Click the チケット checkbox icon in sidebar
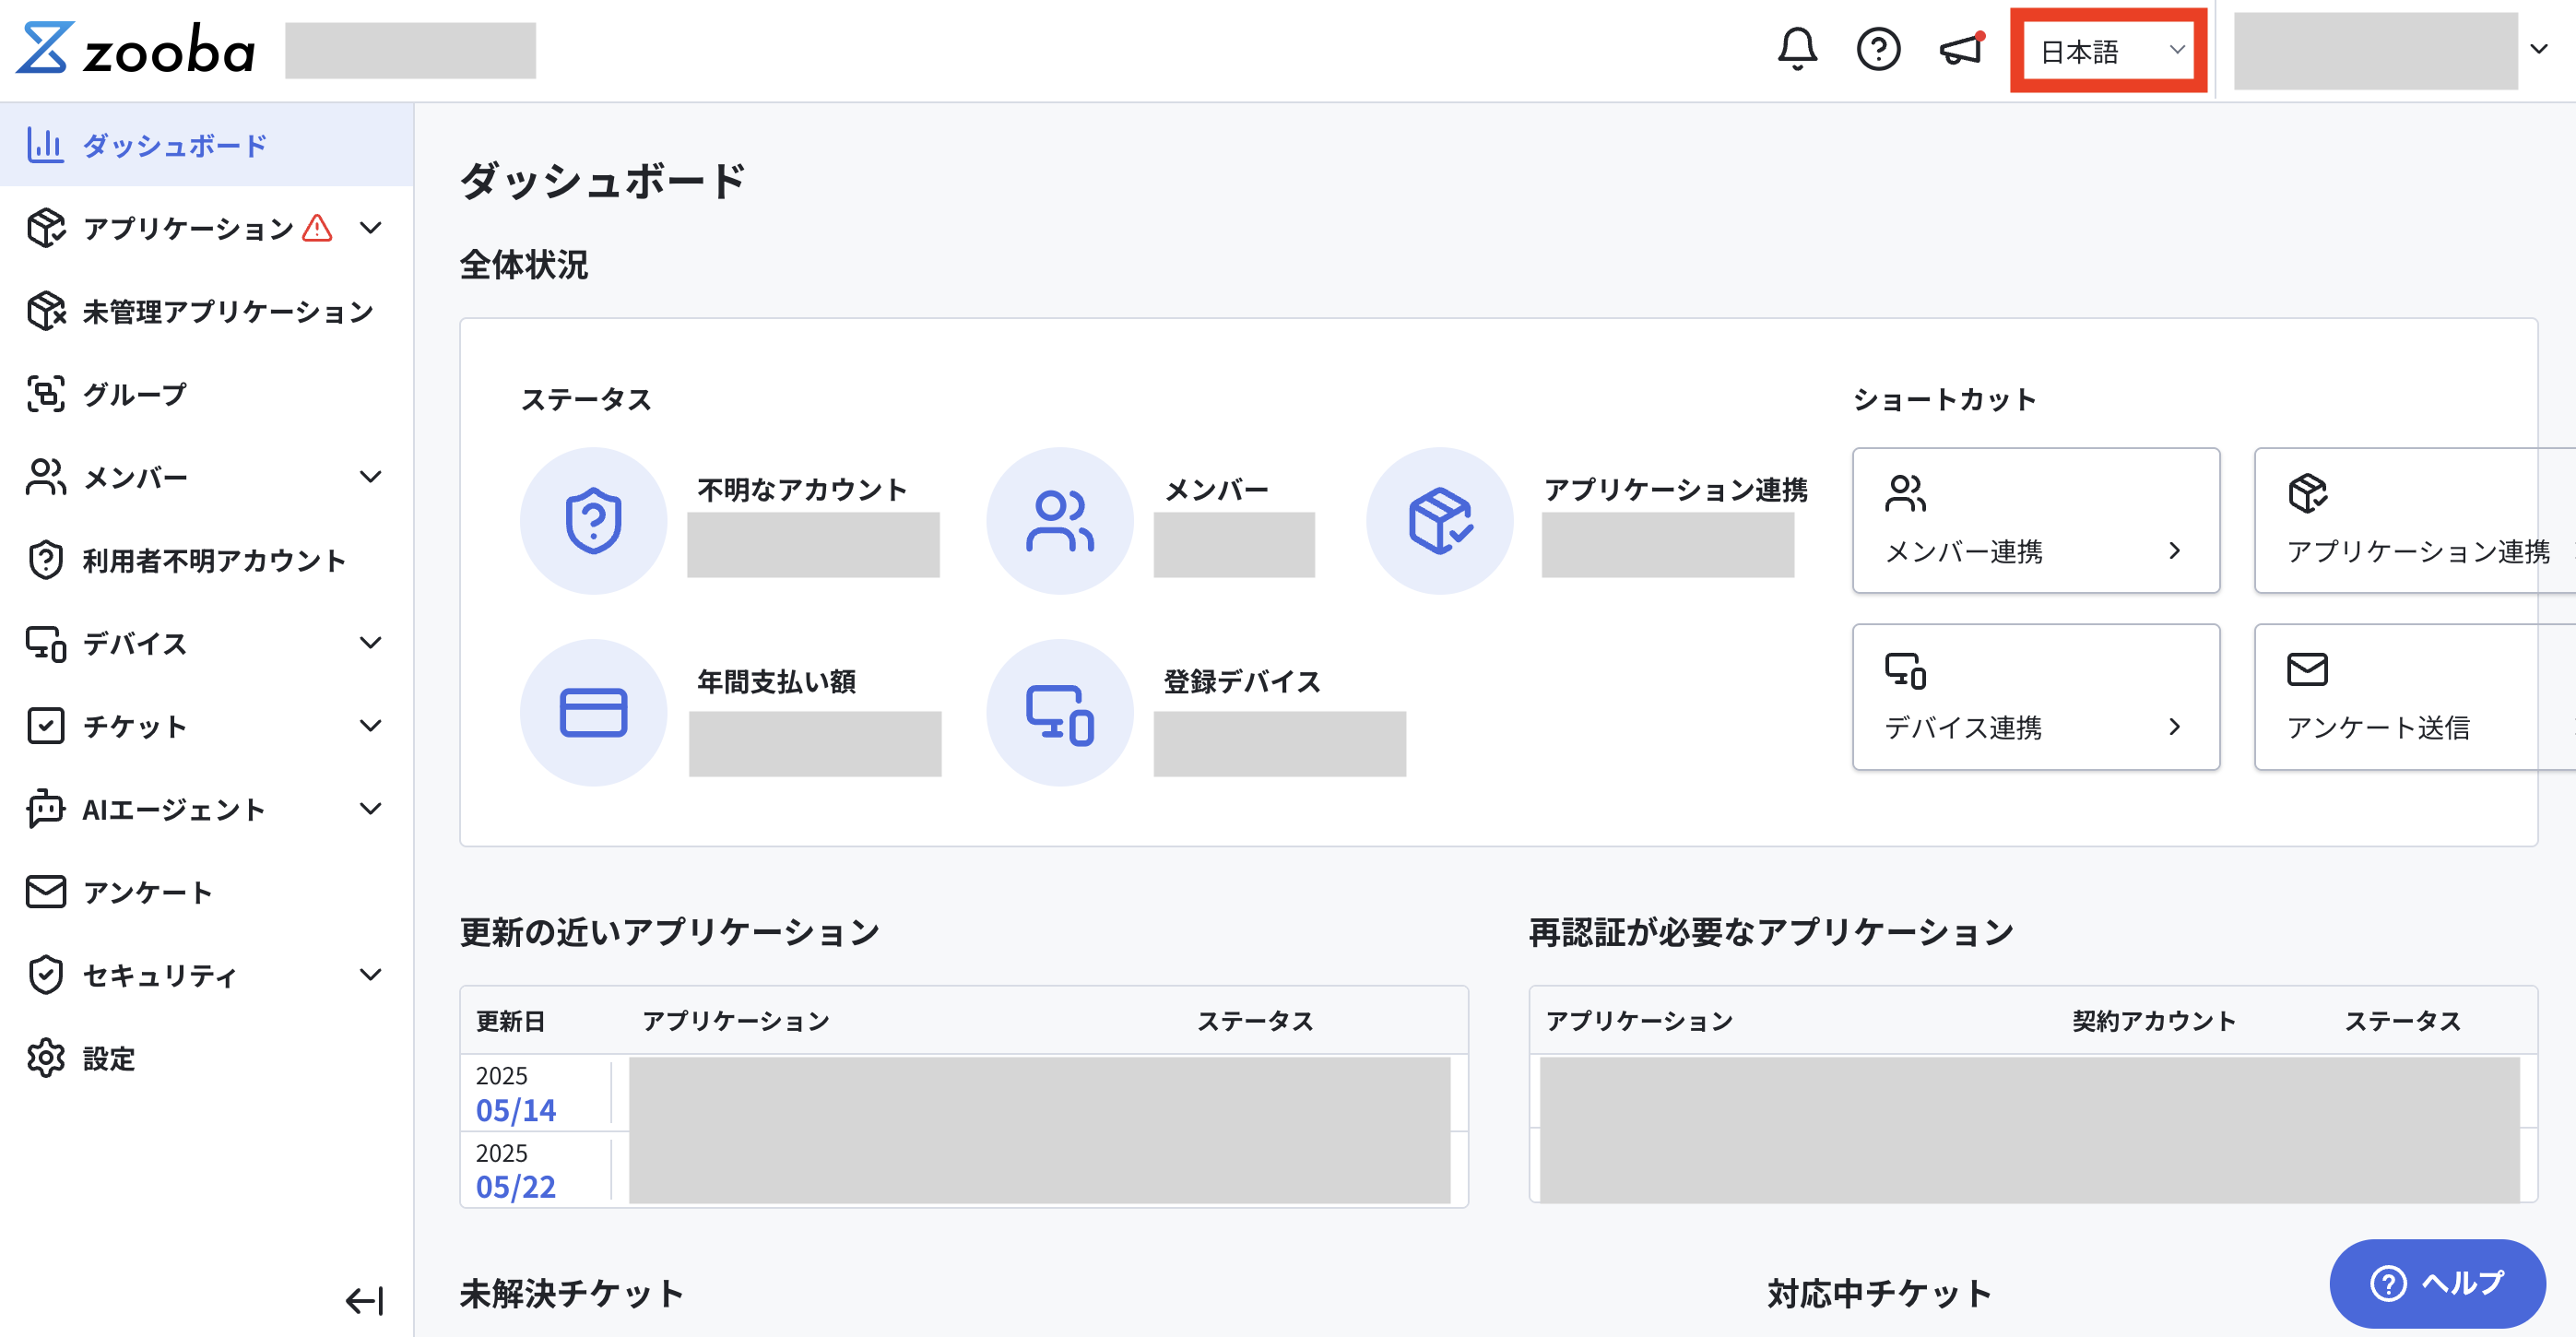This screenshot has height=1337, width=2576. click(x=45, y=726)
